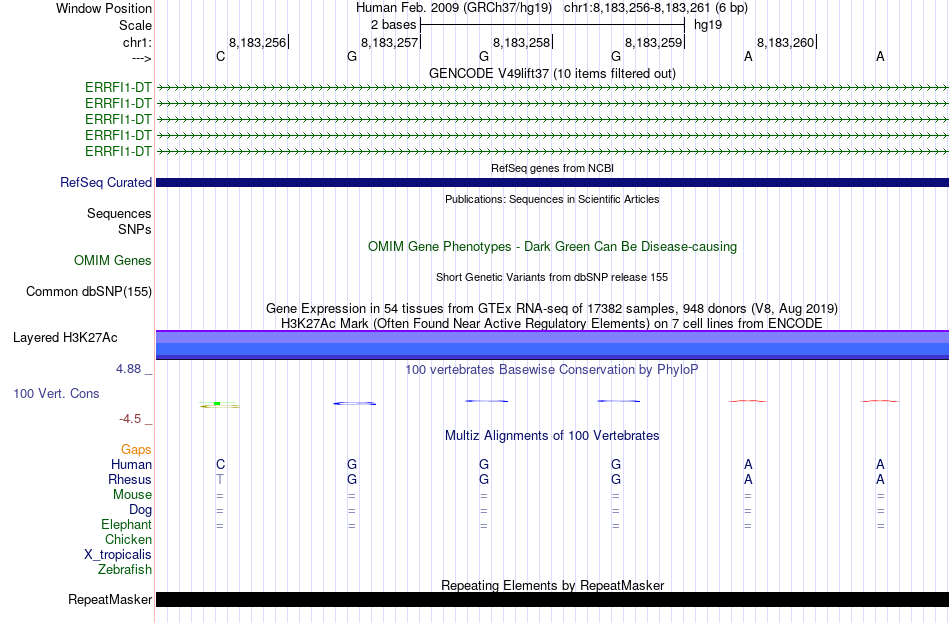Click the Rhesus alignment row label
This screenshot has height=623, width=950.
coord(130,479)
